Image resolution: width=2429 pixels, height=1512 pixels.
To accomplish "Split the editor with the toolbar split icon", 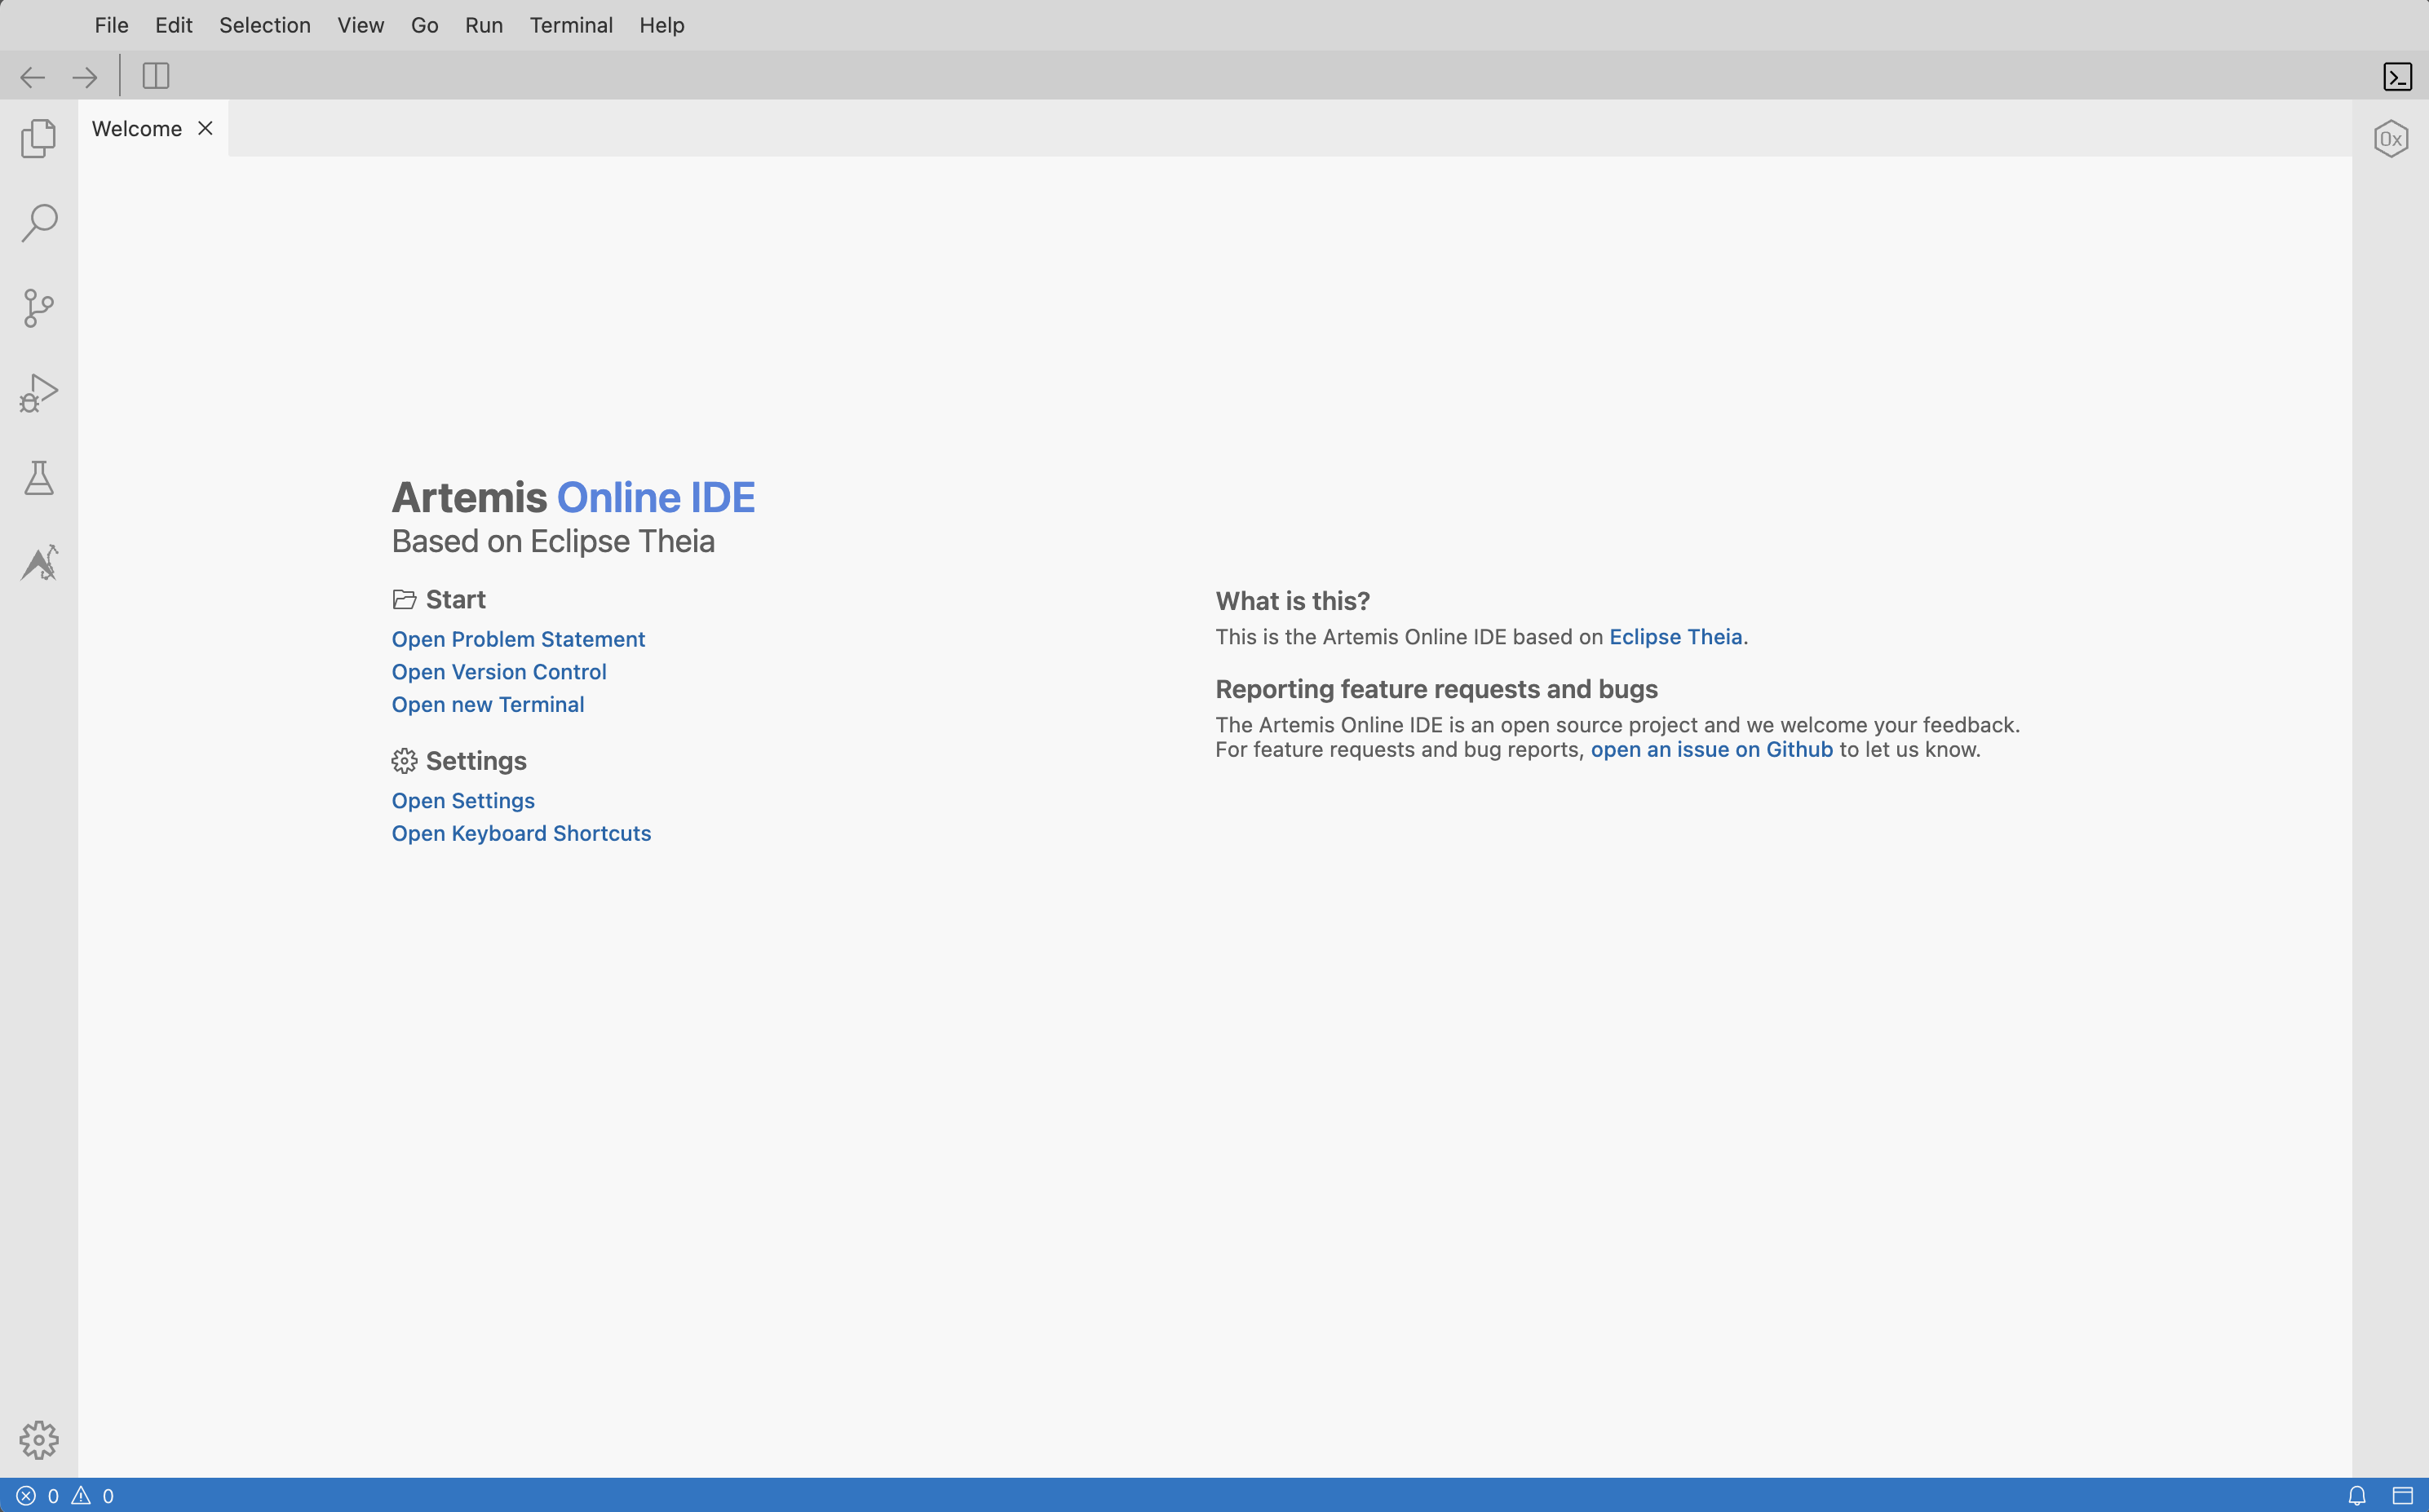I will [x=156, y=76].
